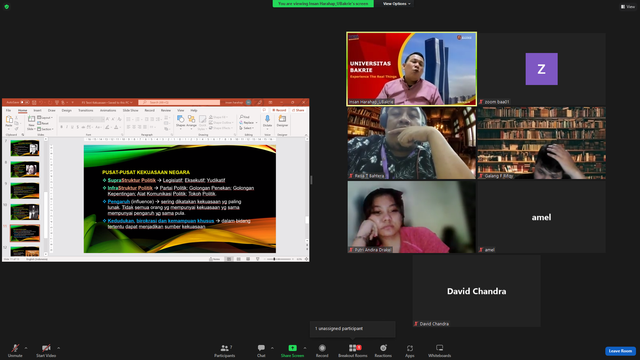Toggle Bold formatting in the ribbon
The width and height of the screenshot is (640, 360).
[x=62, y=127]
